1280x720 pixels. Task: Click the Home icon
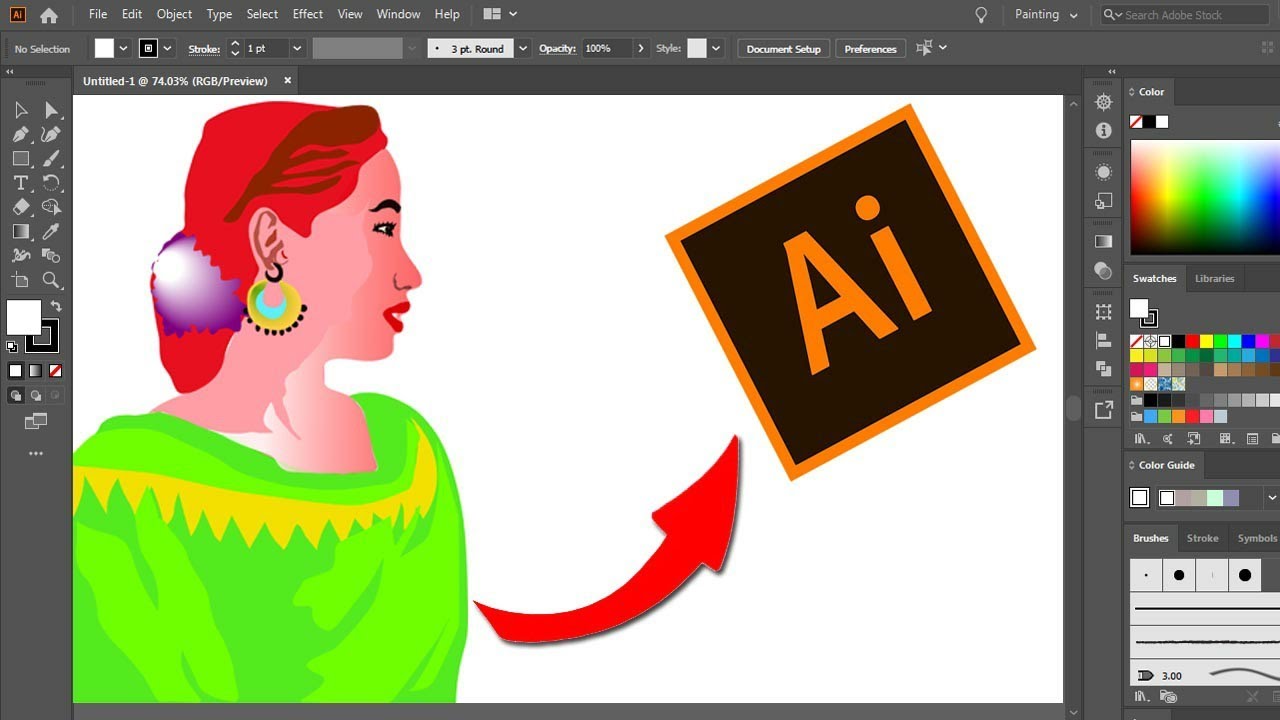48,15
